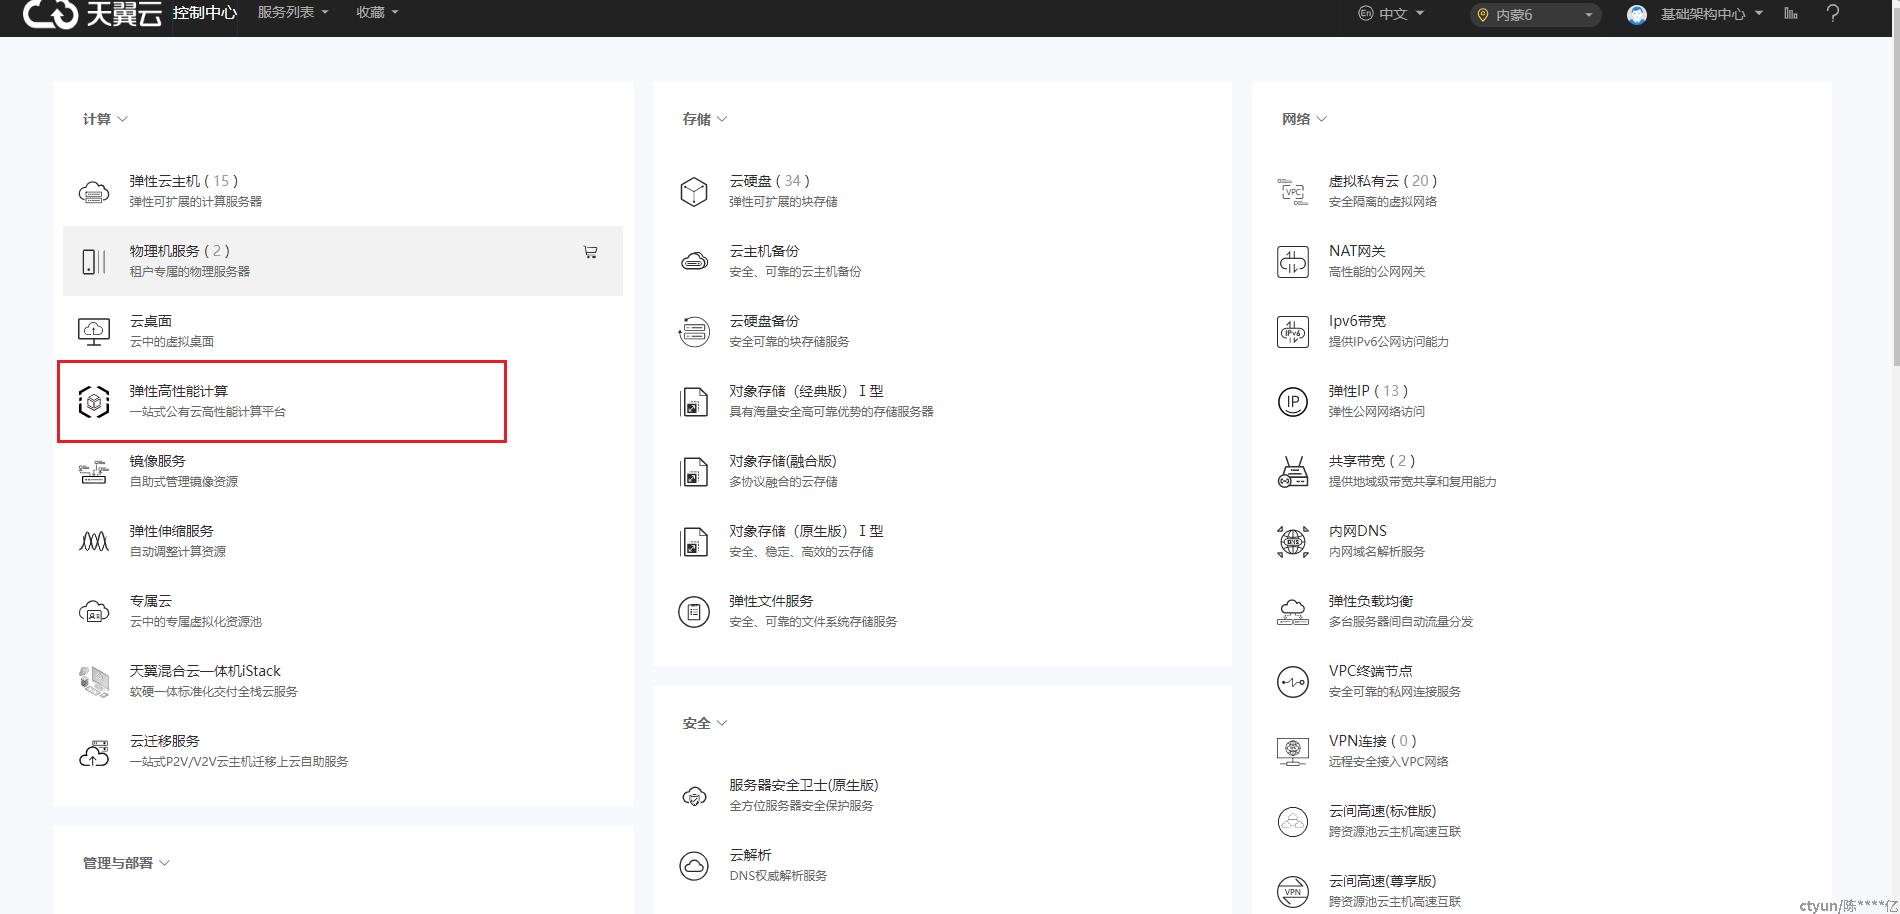Screen dimensions: 1900x914
Task: Click the 内网DNS globe icon
Action: point(1292,541)
